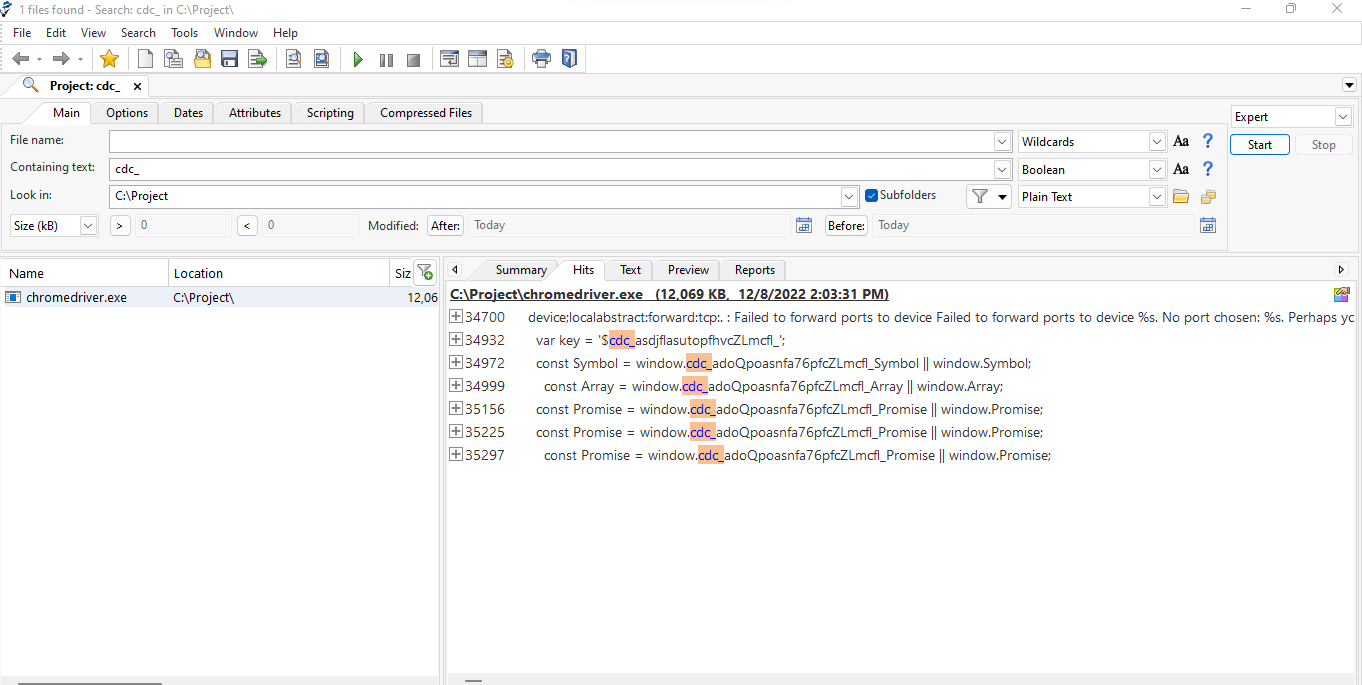
Task: Sort results by Location column header
Action: coord(278,273)
